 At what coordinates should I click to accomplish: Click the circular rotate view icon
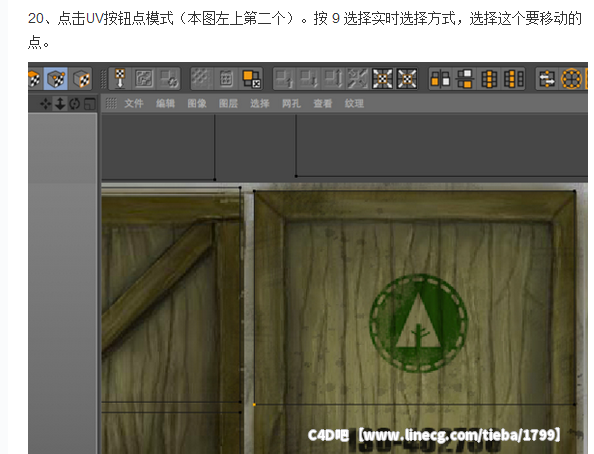click(75, 103)
